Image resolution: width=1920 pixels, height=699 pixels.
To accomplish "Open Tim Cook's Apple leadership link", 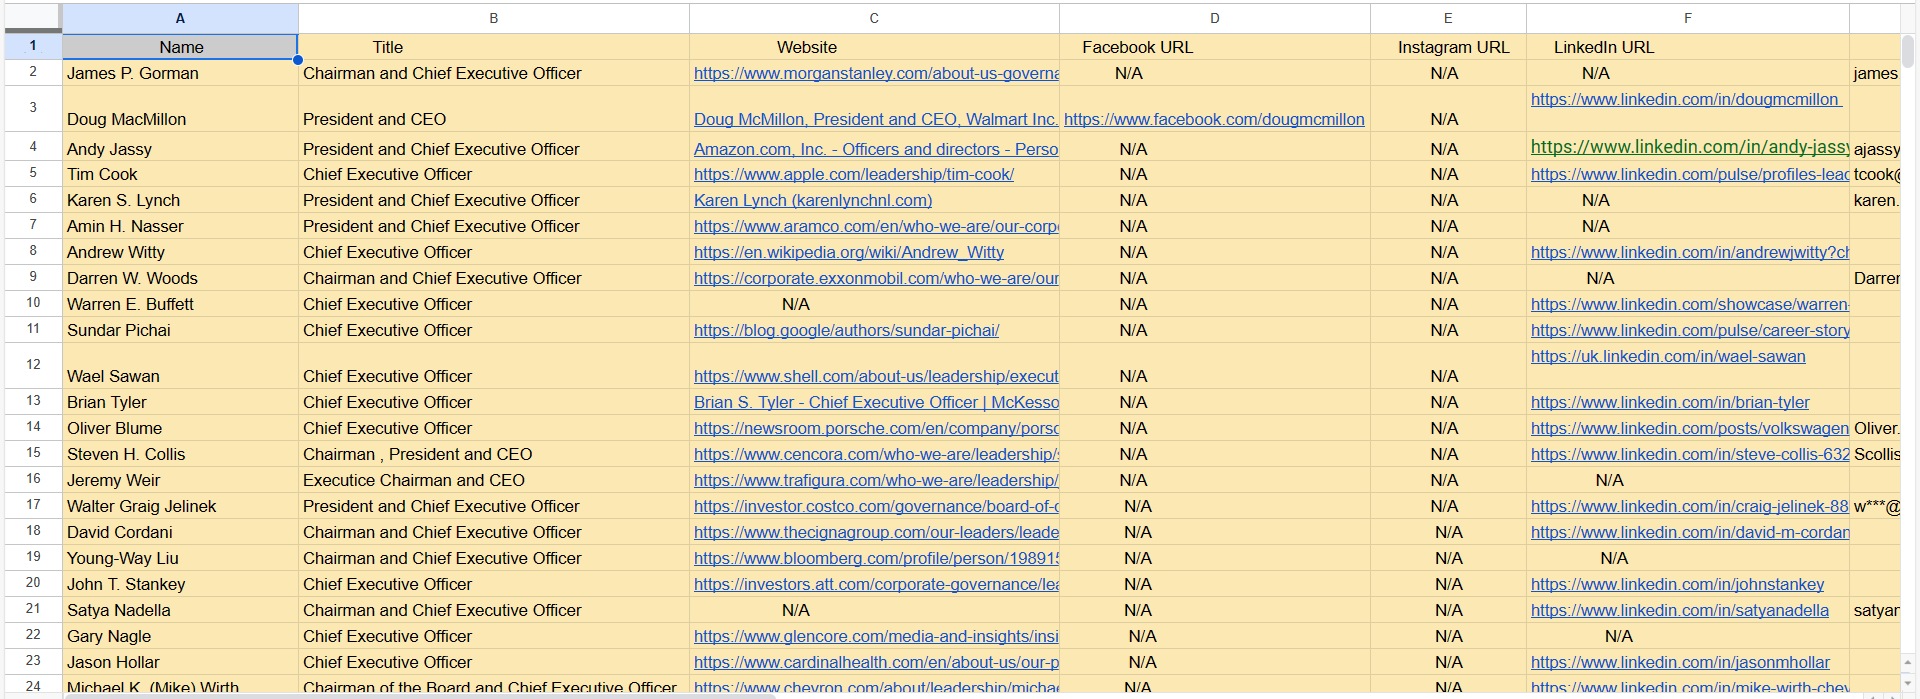I will point(853,174).
